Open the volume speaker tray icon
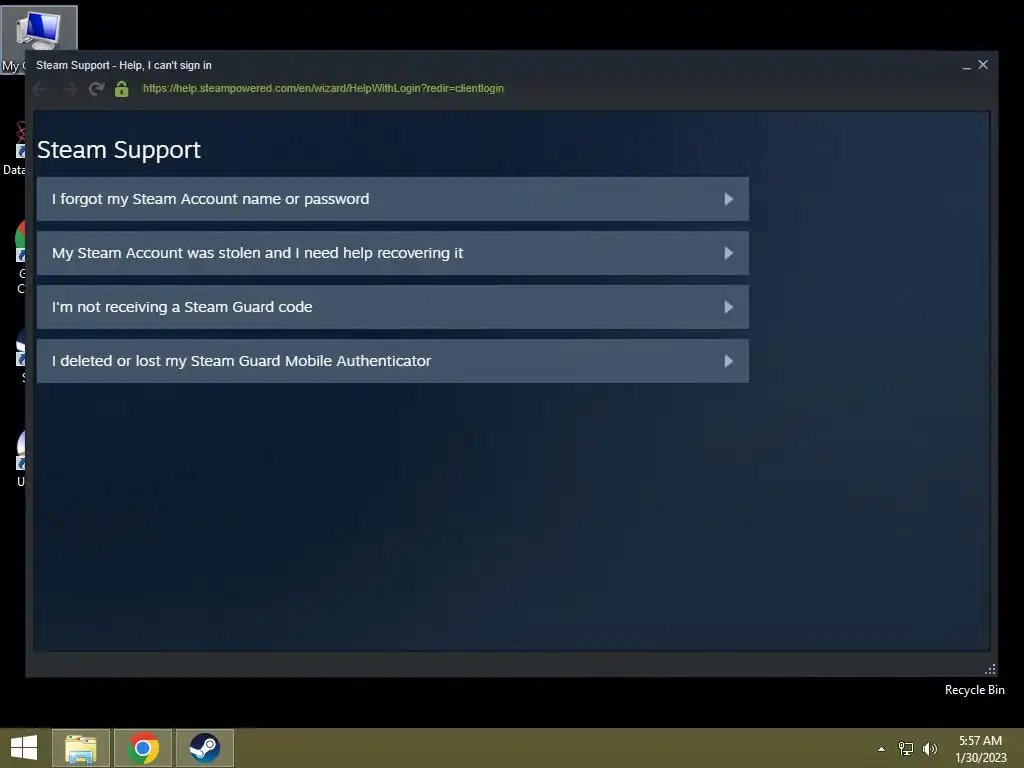 coord(929,749)
